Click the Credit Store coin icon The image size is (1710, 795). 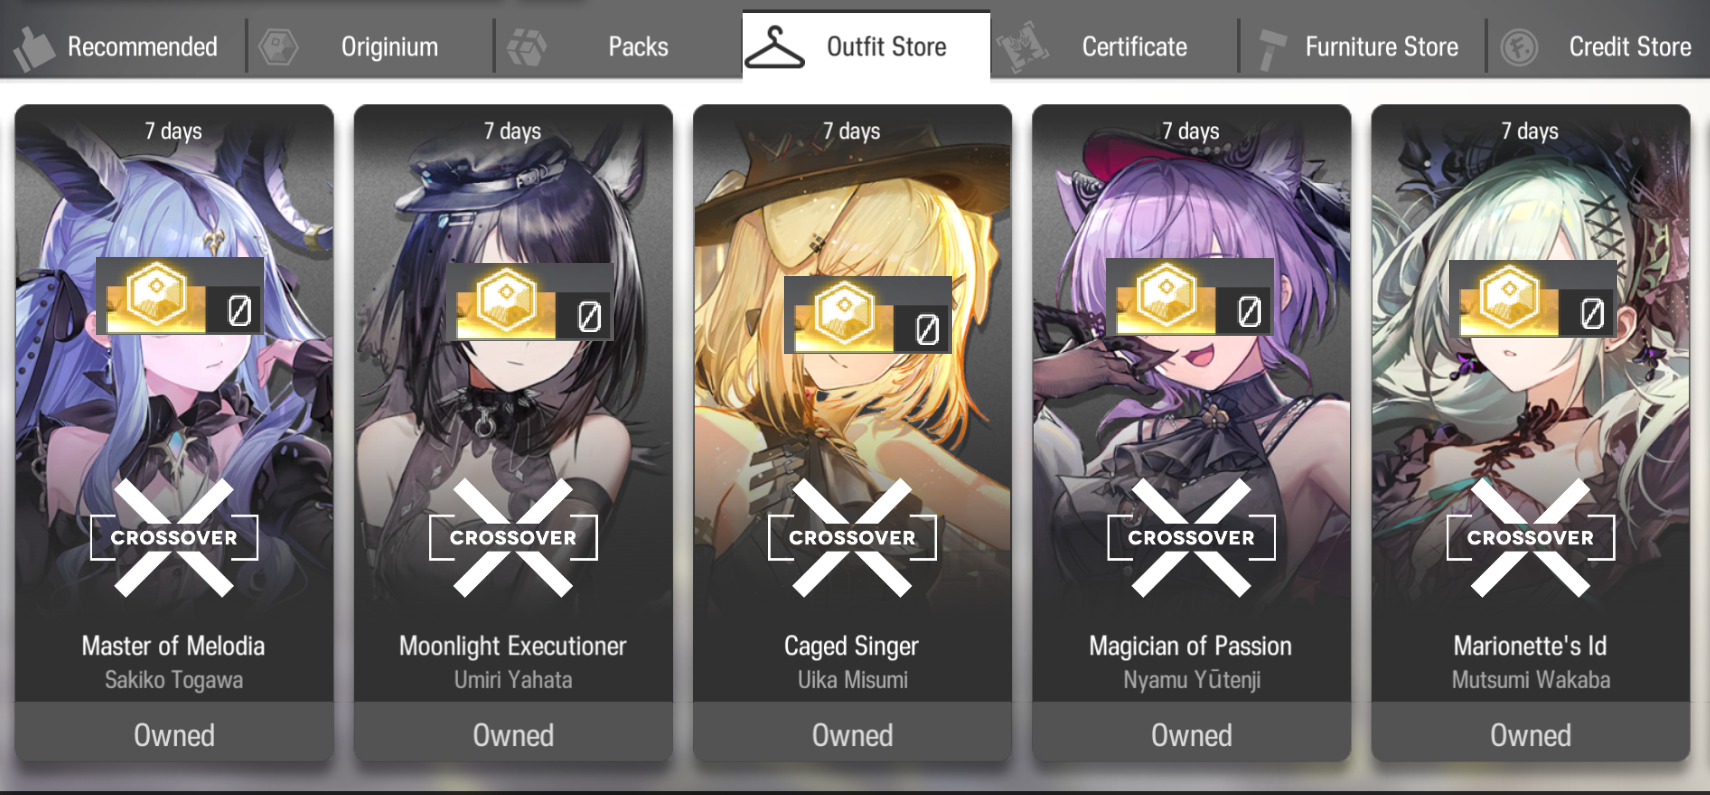1519,47
